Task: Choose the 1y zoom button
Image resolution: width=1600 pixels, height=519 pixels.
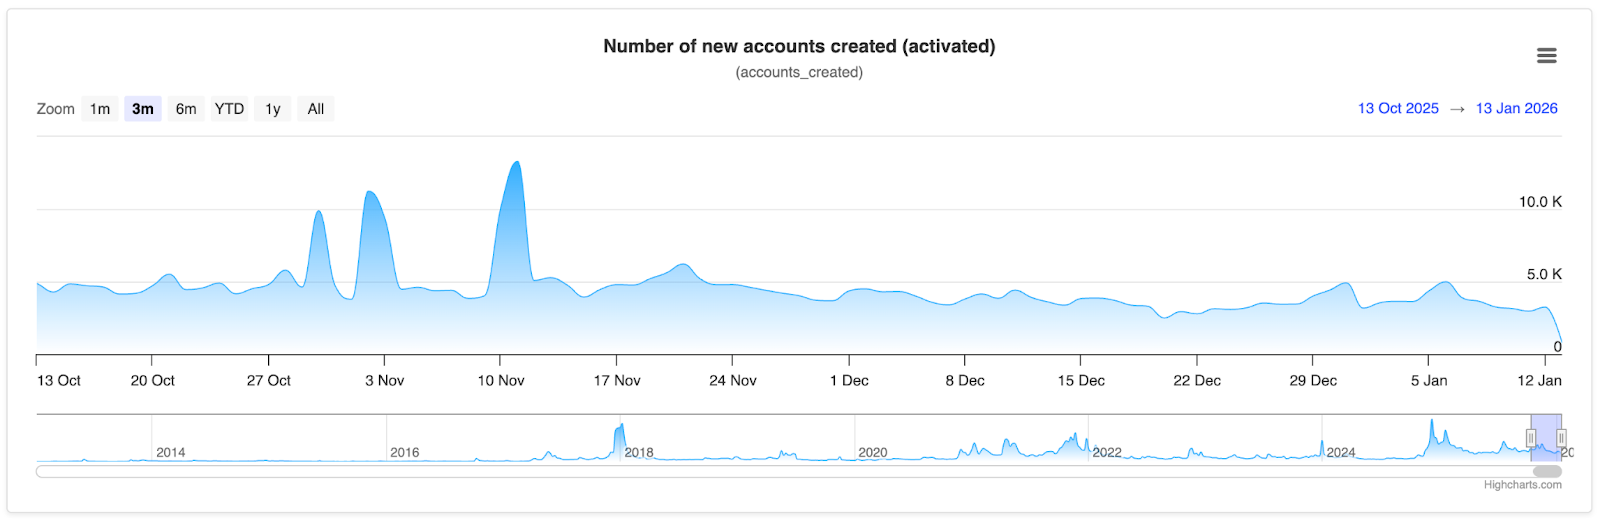Action: pyautogui.click(x=273, y=109)
